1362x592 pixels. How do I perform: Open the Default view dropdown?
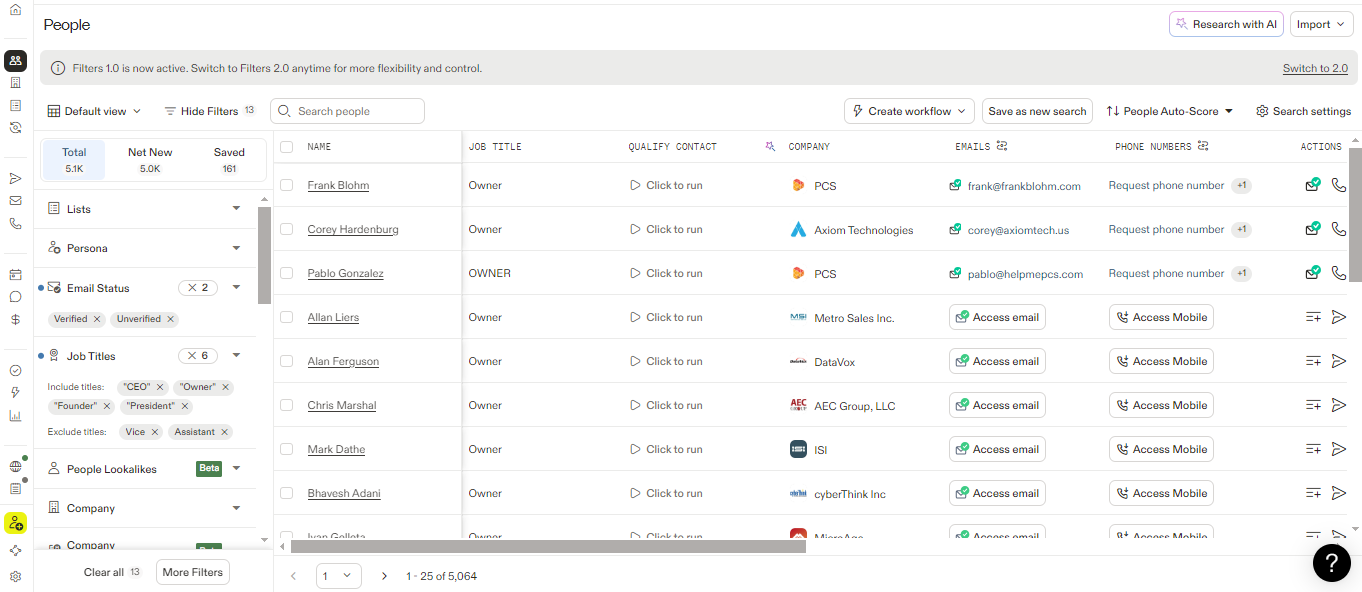(x=94, y=111)
